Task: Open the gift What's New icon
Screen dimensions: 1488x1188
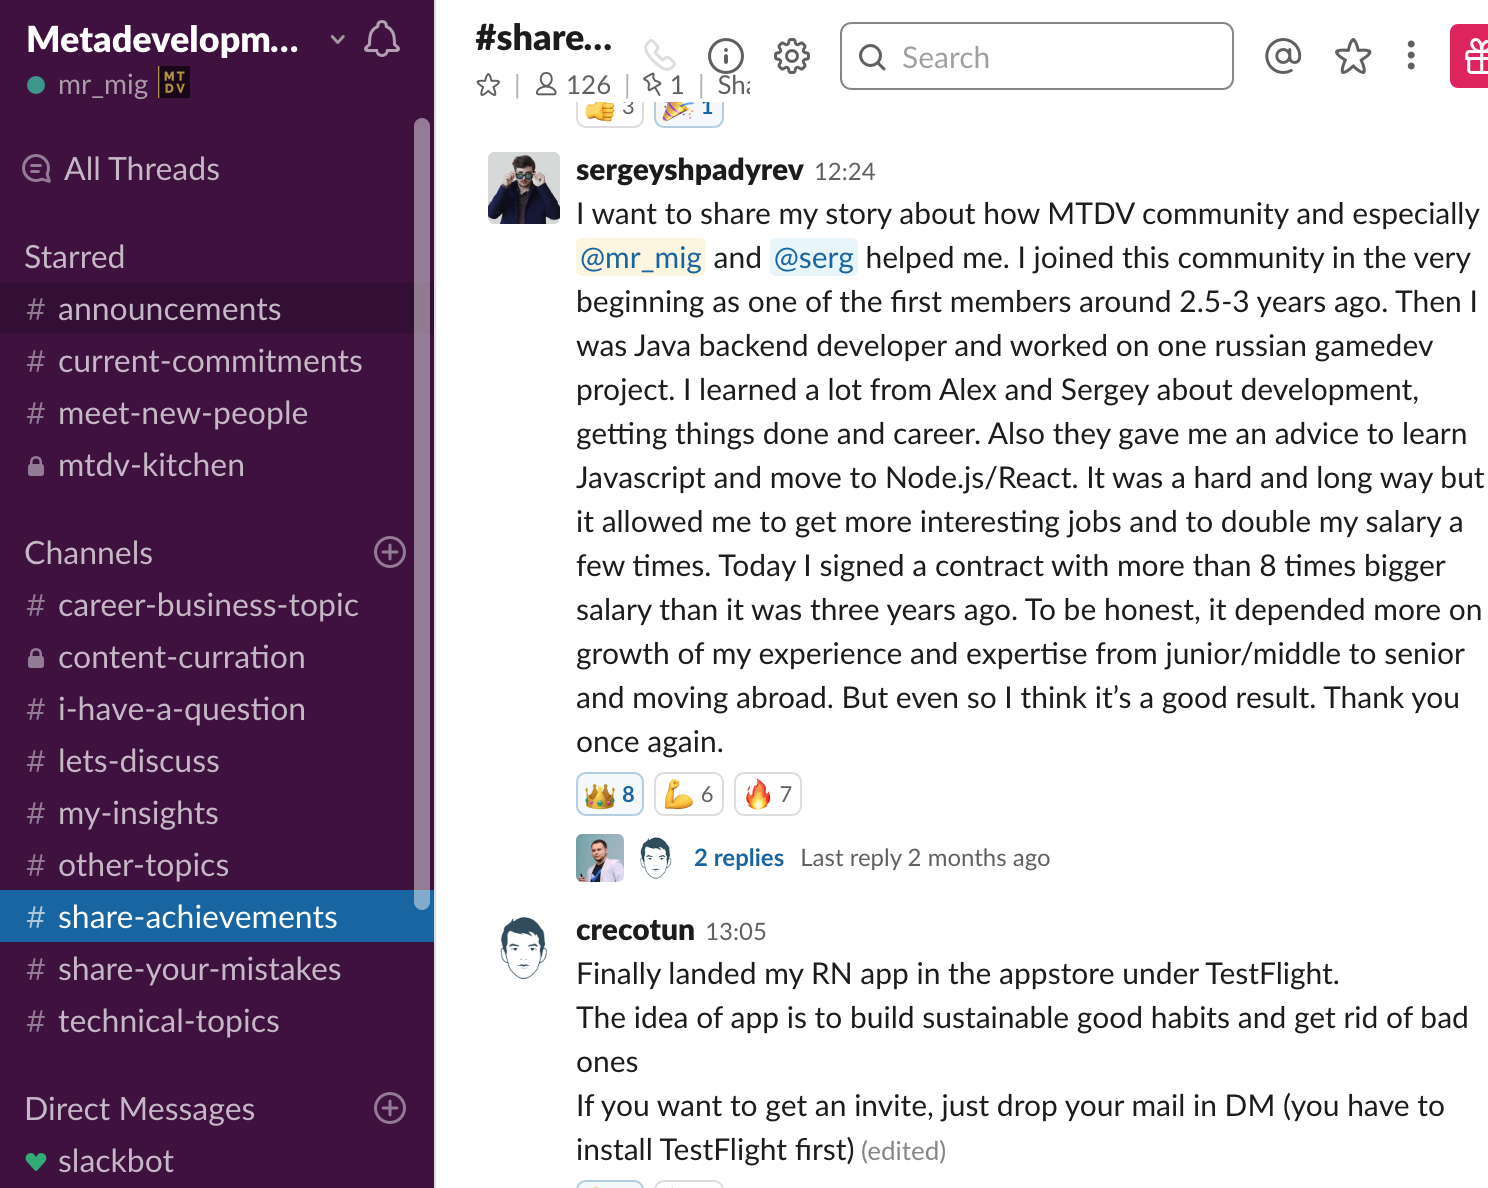Action: click(x=1473, y=56)
